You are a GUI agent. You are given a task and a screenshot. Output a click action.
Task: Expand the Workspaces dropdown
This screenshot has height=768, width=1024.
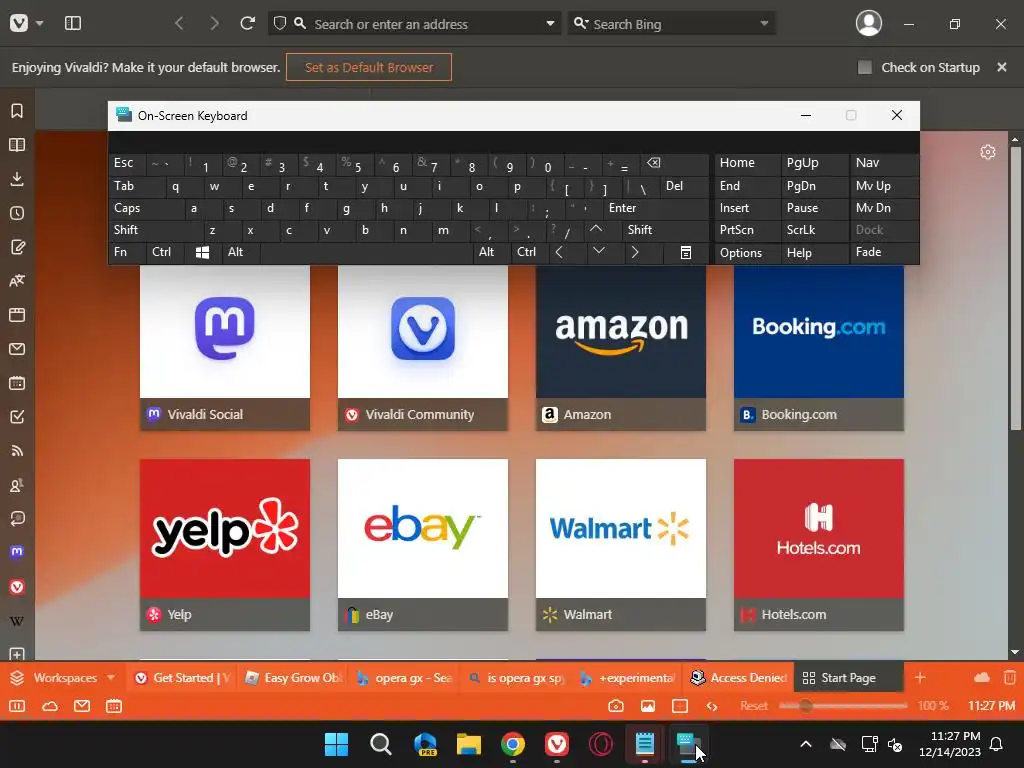pyautogui.click(x=110, y=678)
